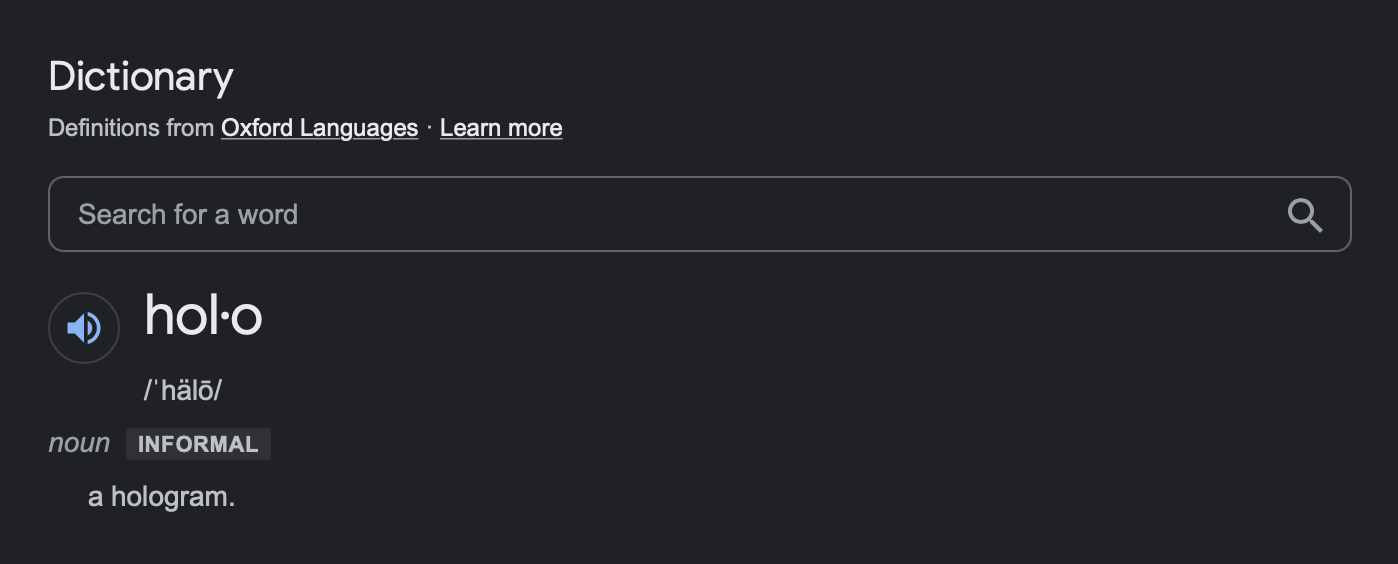The image size is (1398, 564).
Task: Follow the Learn more link
Action: [501, 128]
